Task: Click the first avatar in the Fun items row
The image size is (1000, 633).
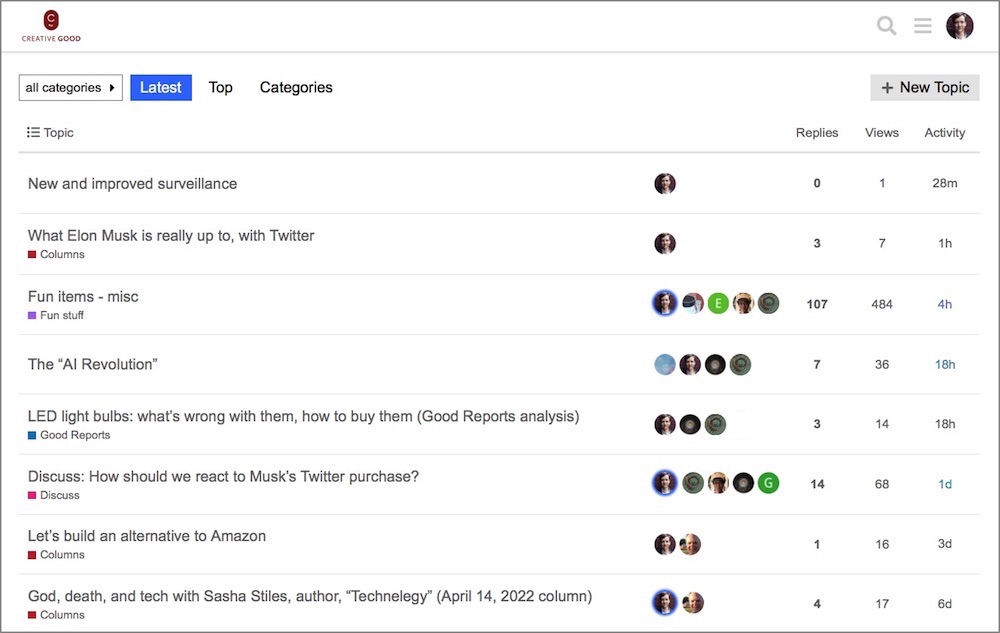Action: point(665,303)
